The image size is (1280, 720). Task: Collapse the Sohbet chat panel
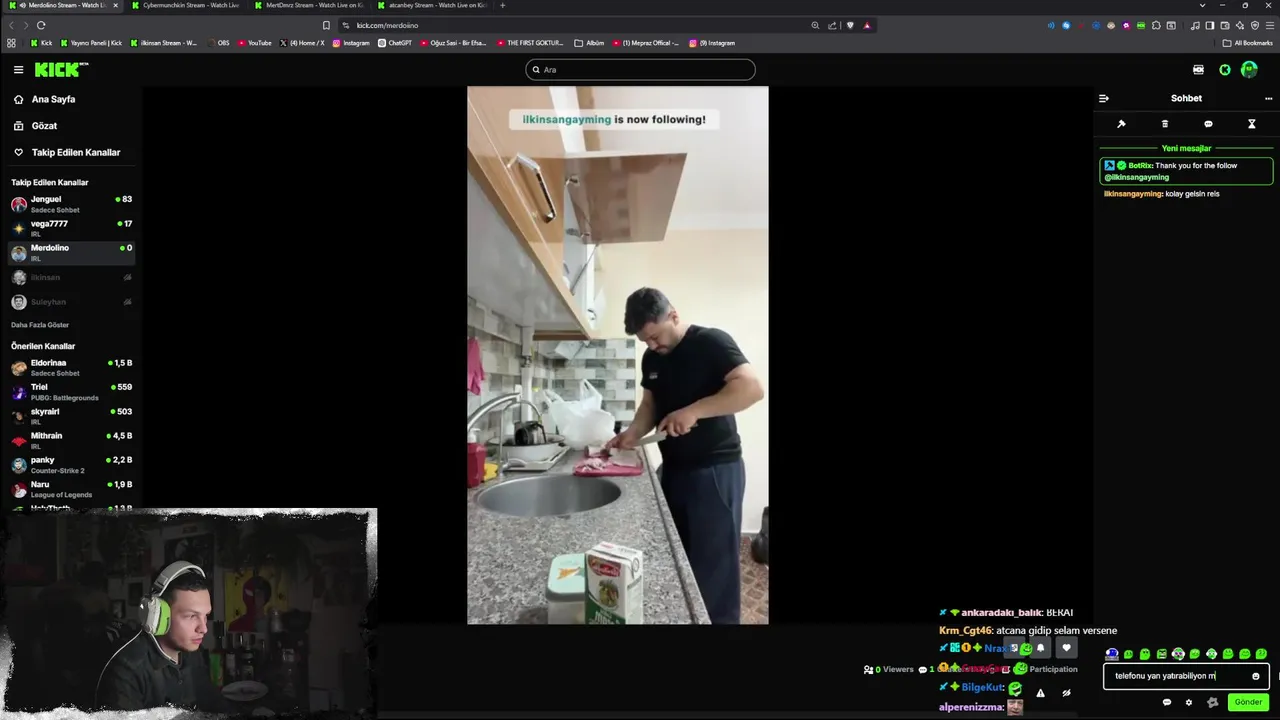[x=1104, y=98]
